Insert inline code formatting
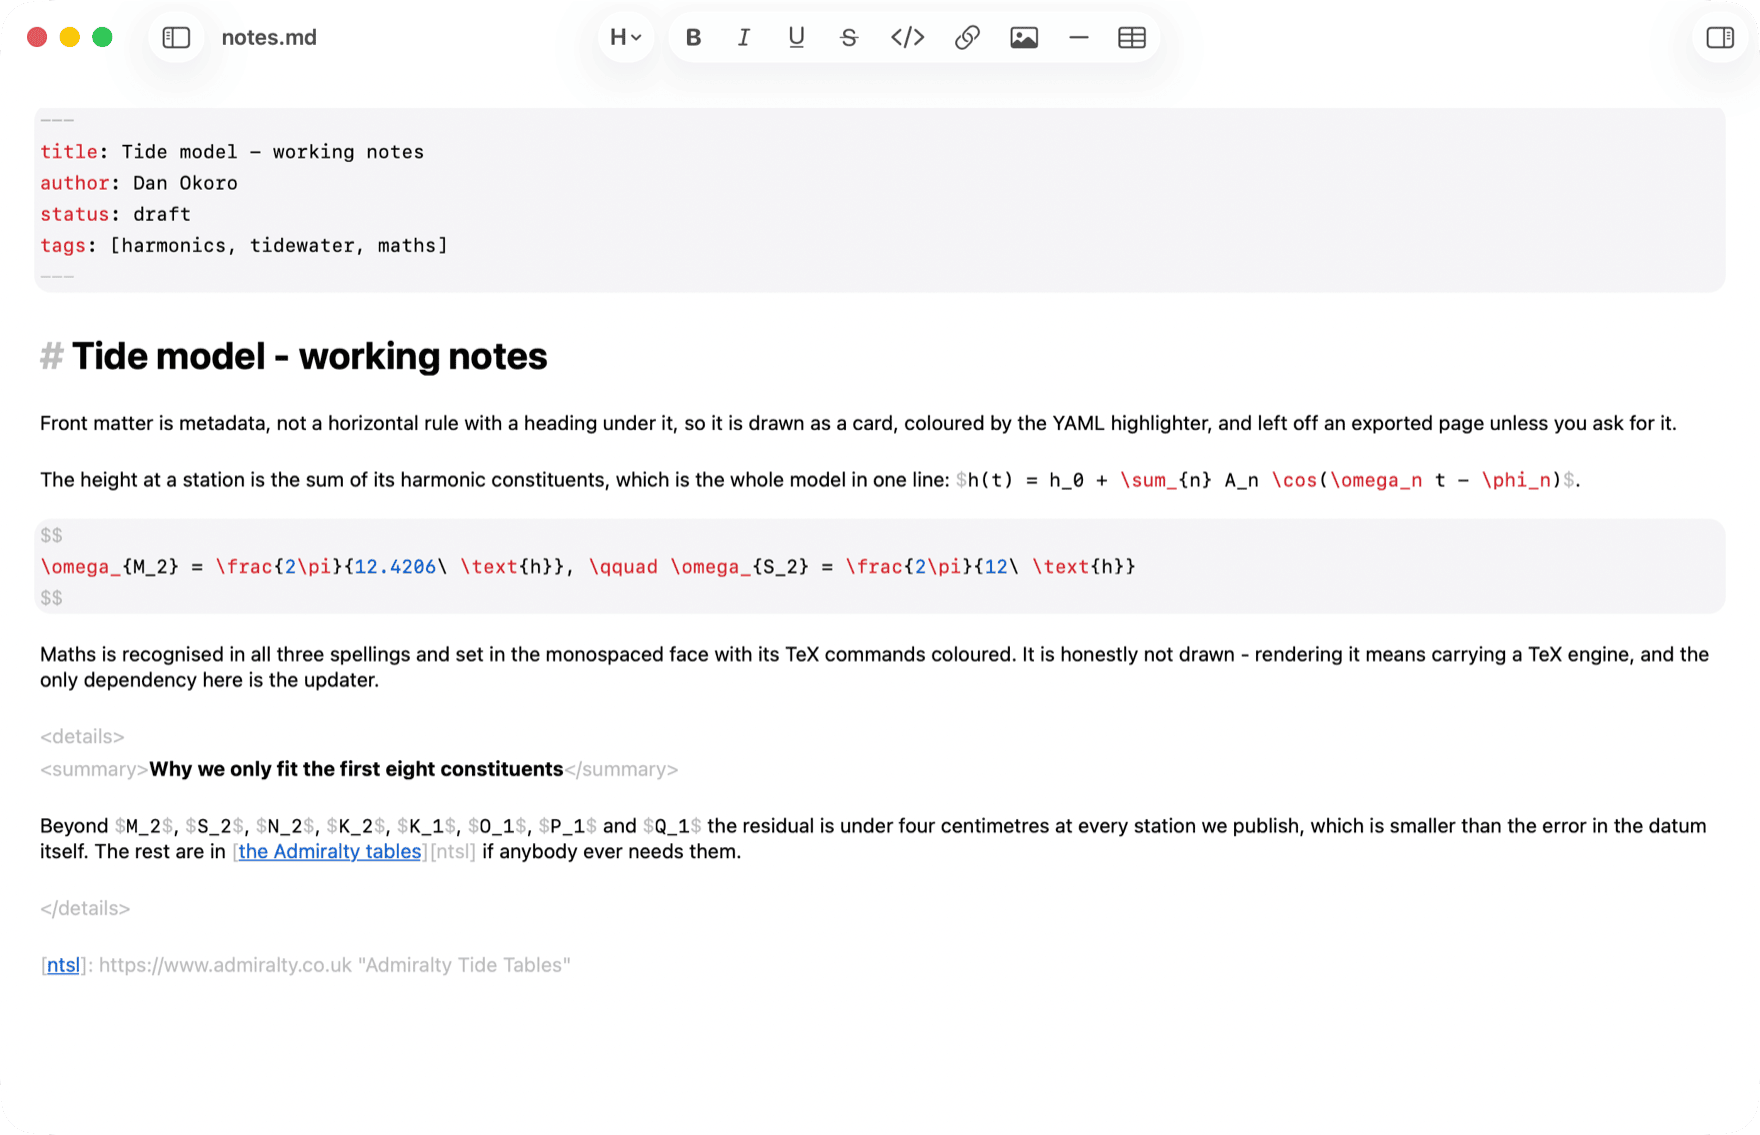1760x1135 pixels. 907,38
